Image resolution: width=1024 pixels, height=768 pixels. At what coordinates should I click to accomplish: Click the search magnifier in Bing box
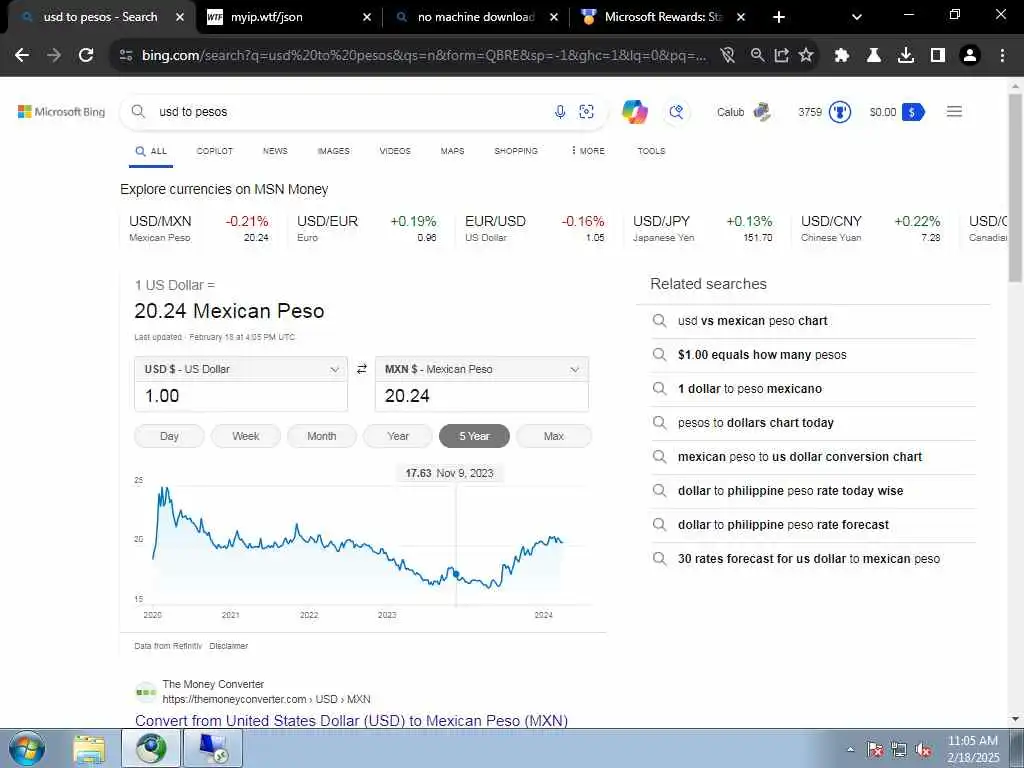tap(138, 112)
